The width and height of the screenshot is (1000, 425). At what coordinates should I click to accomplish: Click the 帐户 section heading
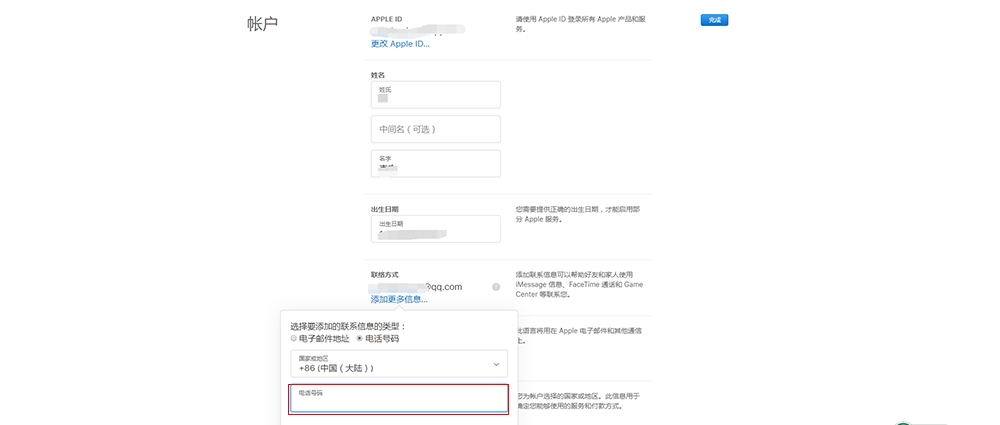tap(262, 23)
